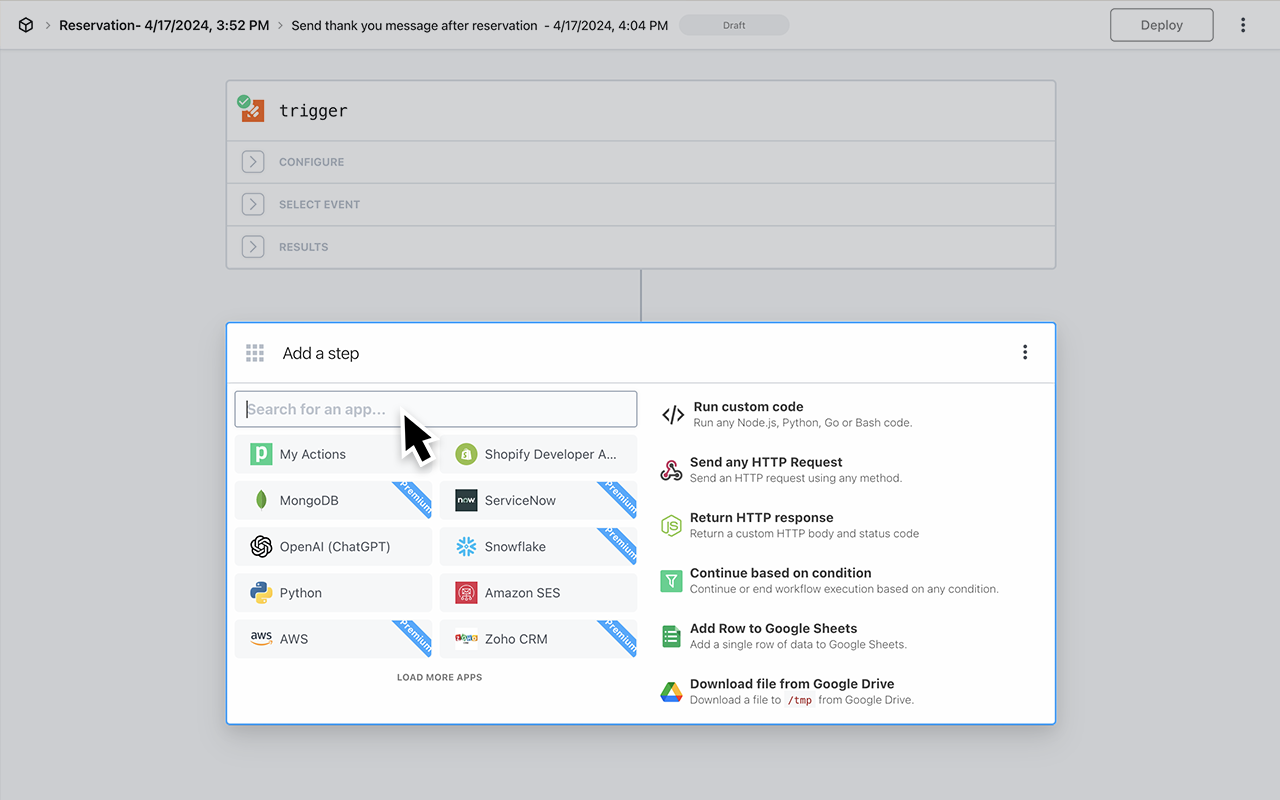Screen dimensions: 1280x800
Task: Select the trigger step title
Action: 313,111
